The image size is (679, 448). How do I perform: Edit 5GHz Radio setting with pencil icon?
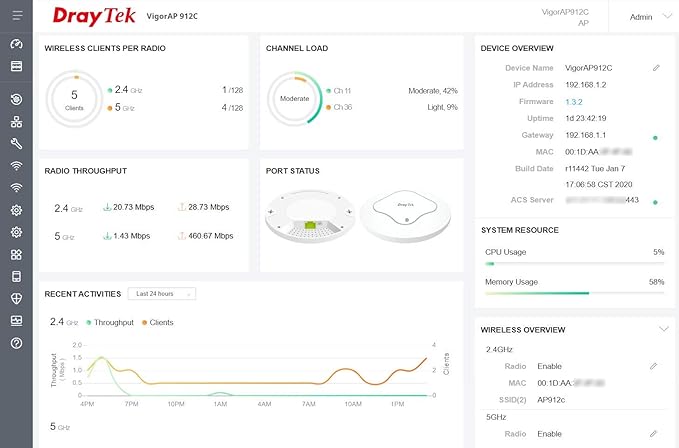coord(653,433)
